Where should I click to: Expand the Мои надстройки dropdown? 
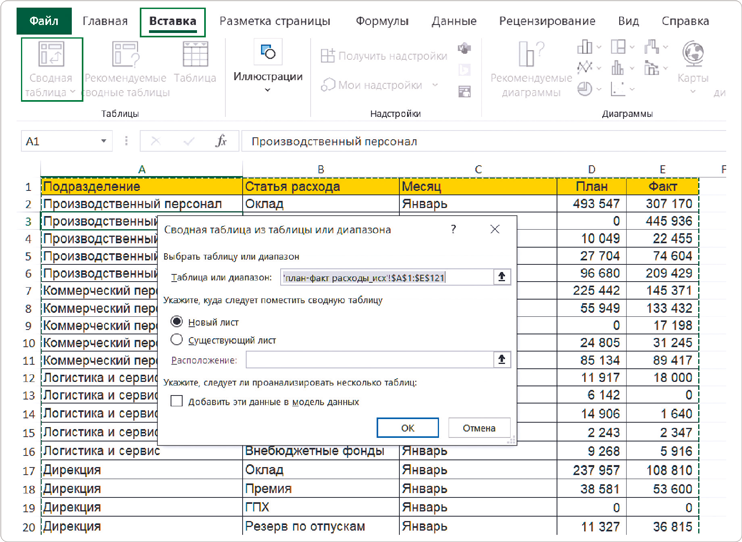[434, 86]
